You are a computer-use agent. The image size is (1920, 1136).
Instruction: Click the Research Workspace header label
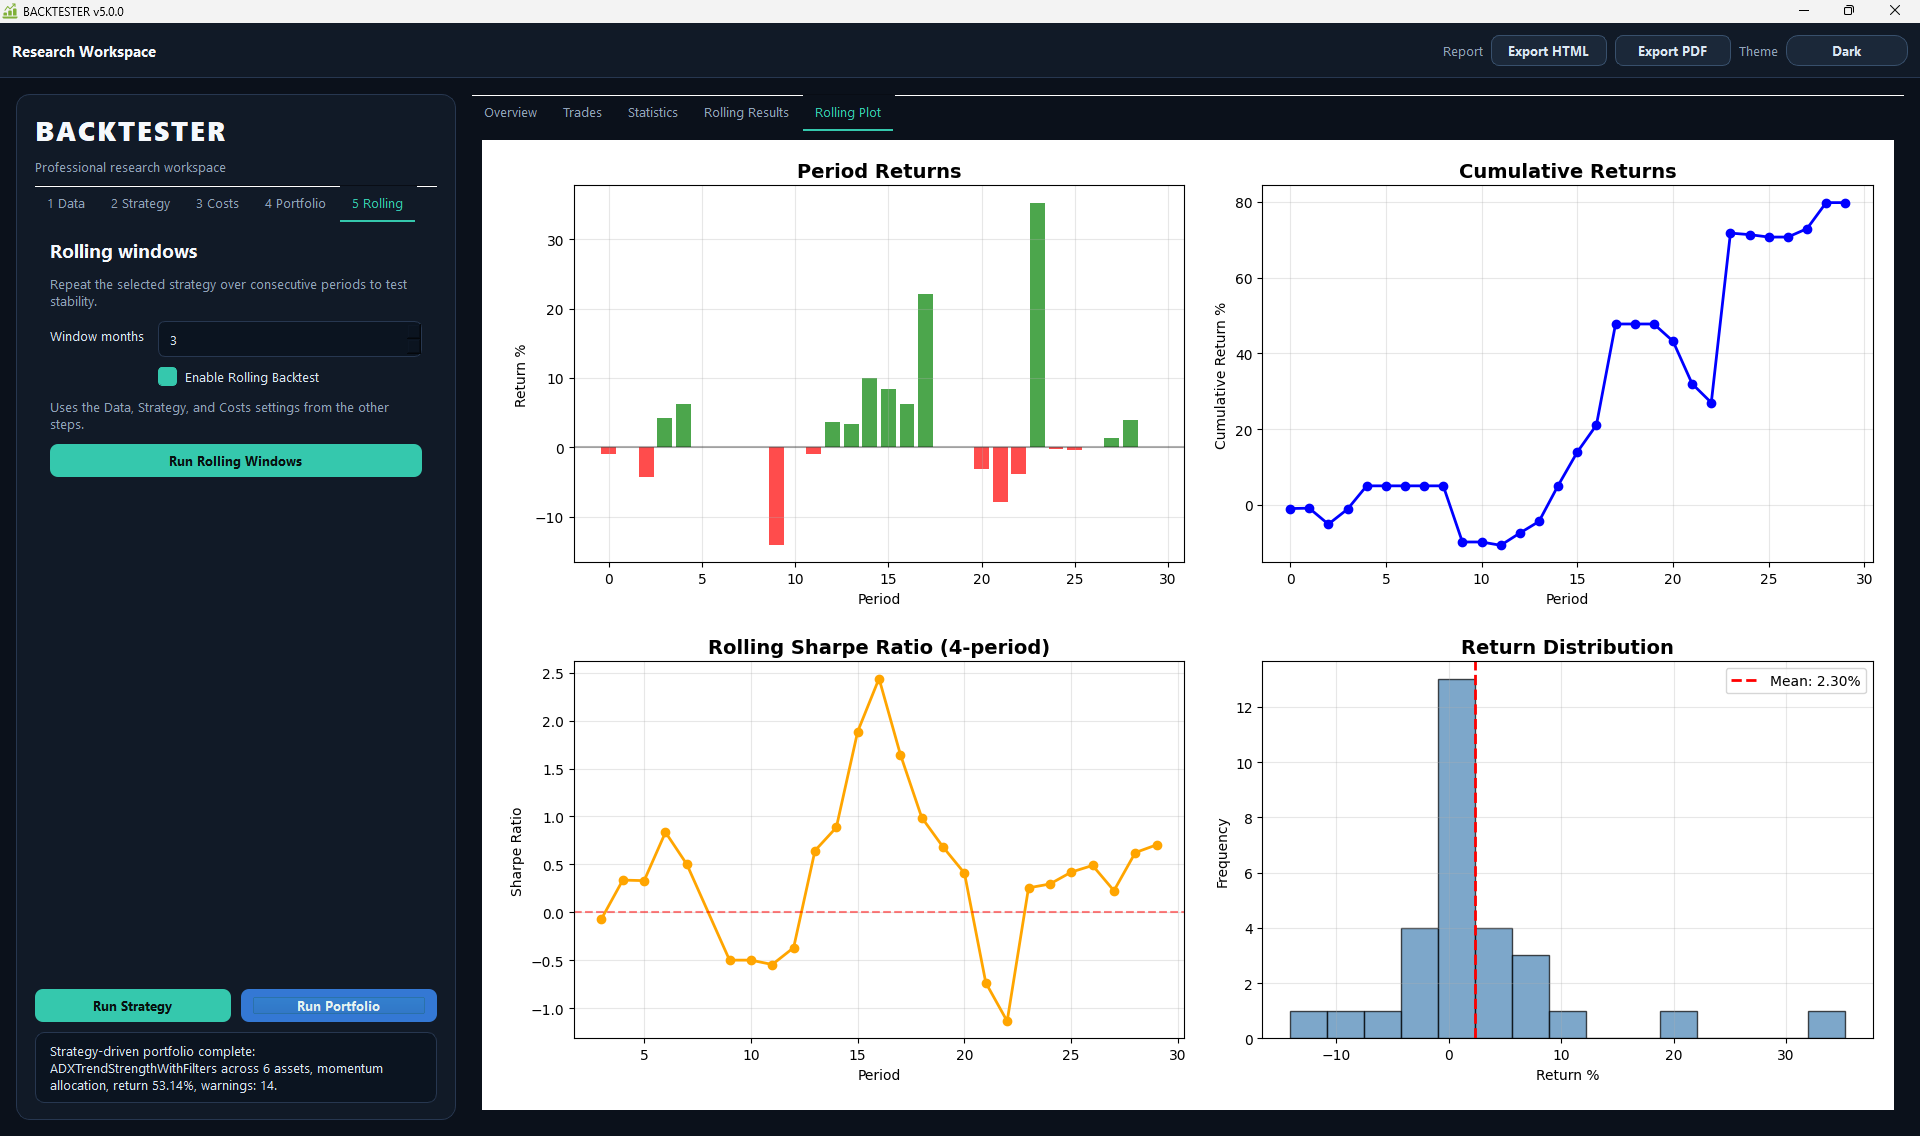coord(84,51)
